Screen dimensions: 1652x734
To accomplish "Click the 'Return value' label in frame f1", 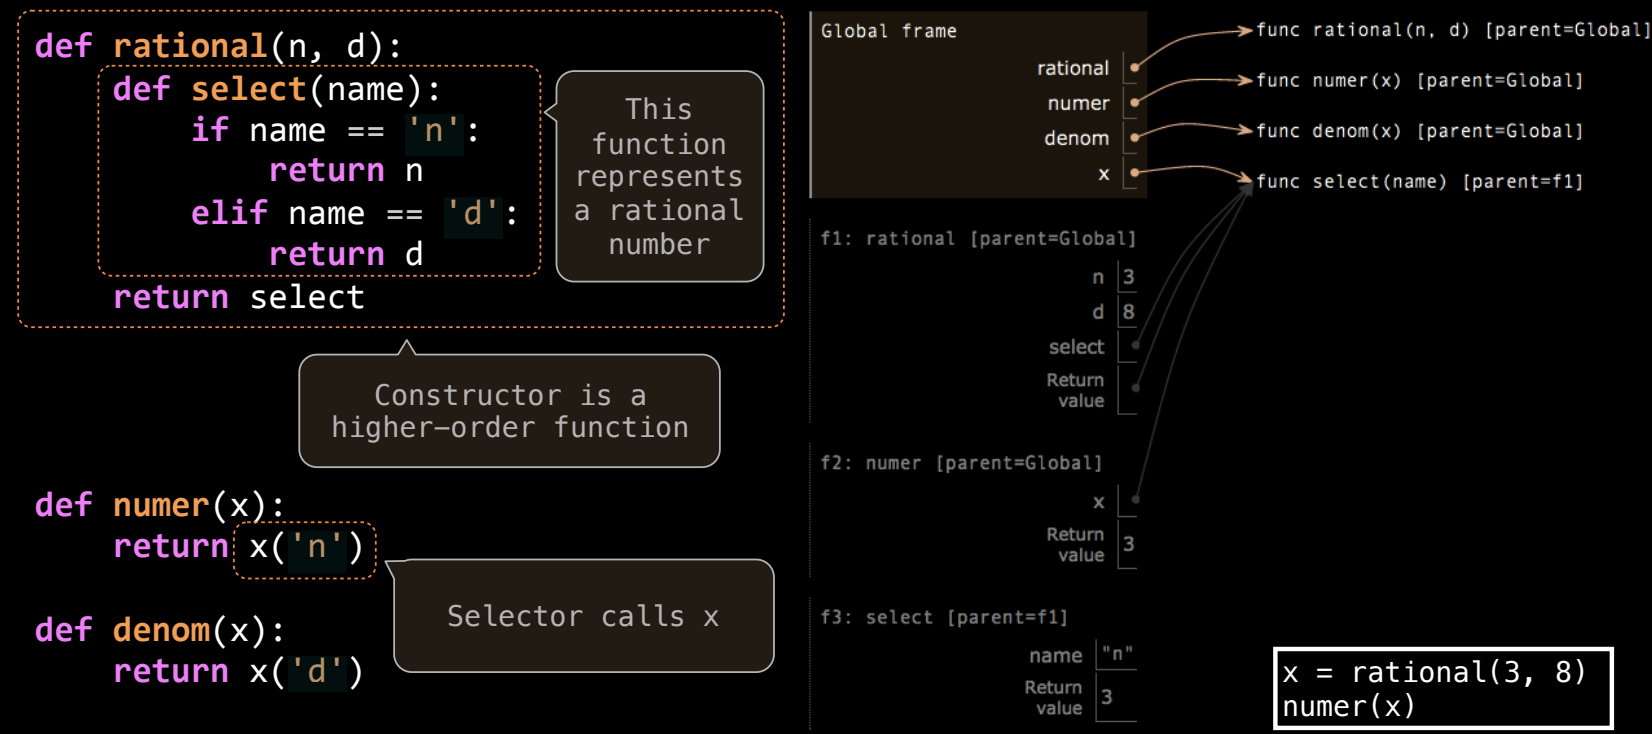I will click(x=1075, y=390).
